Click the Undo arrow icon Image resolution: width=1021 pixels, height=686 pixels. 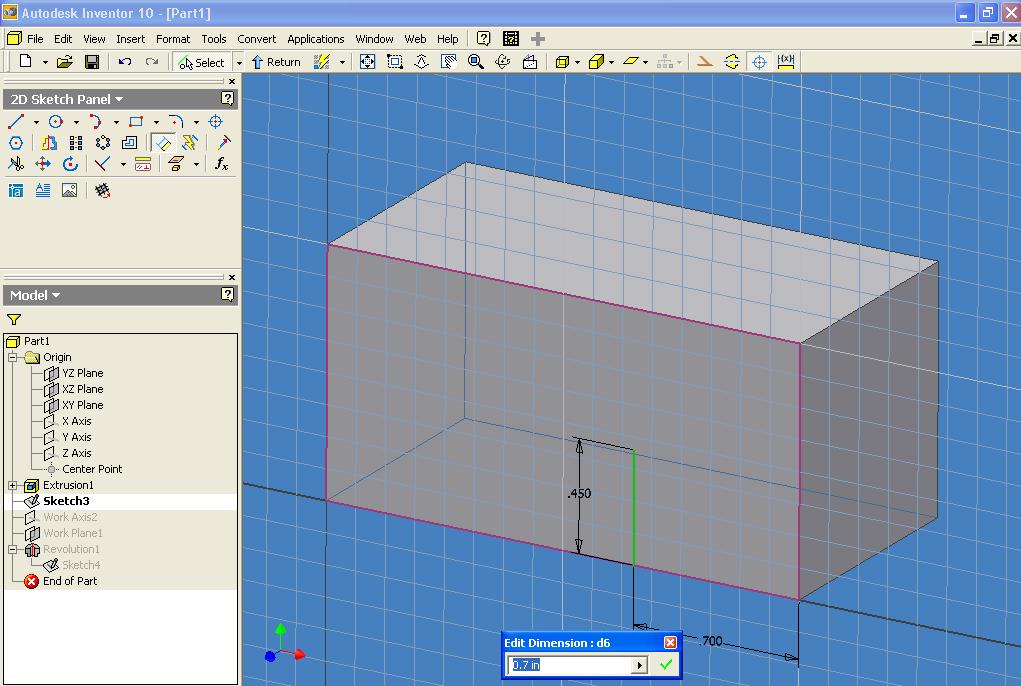[124, 62]
